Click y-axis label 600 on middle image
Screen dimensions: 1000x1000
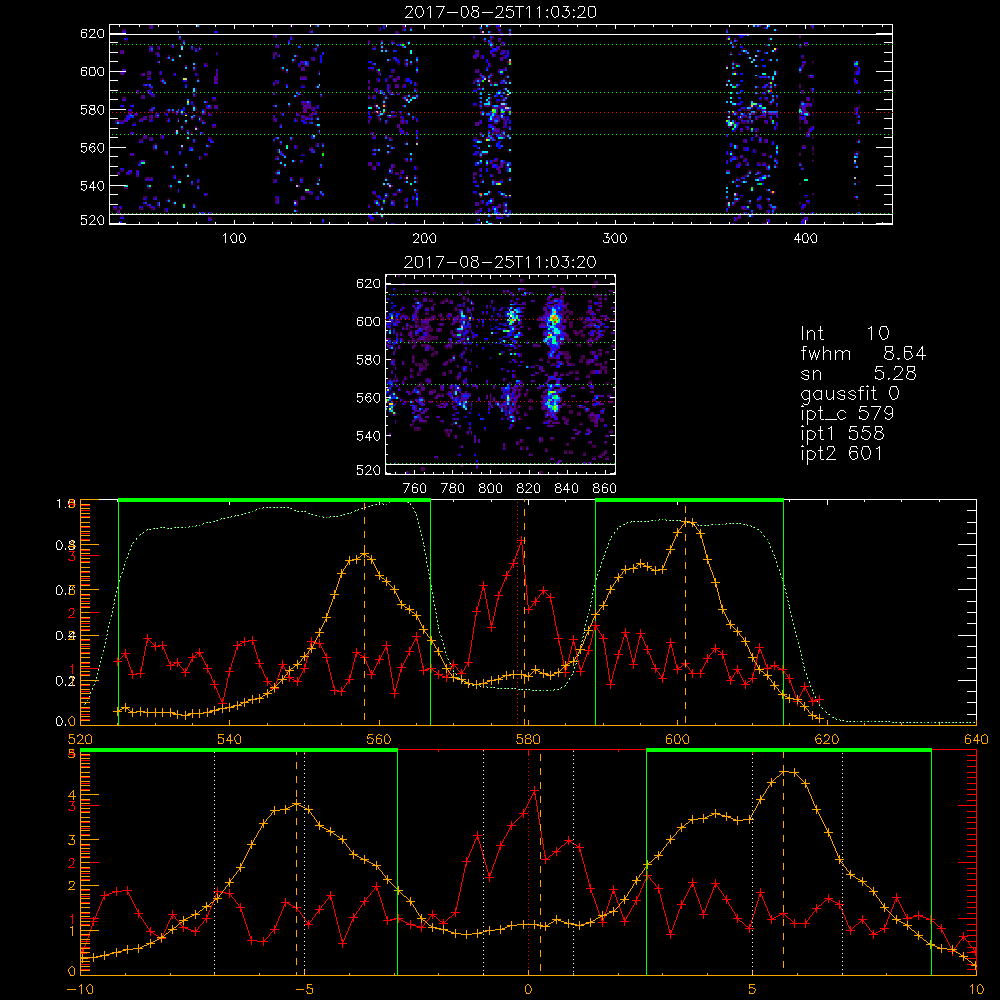pyautogui.click(x=368, y=321)
